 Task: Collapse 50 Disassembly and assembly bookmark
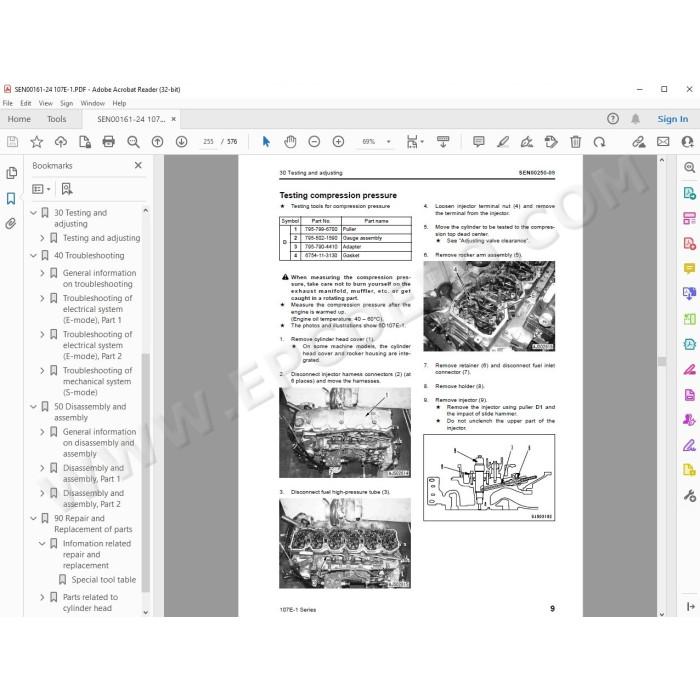point(33,407)
